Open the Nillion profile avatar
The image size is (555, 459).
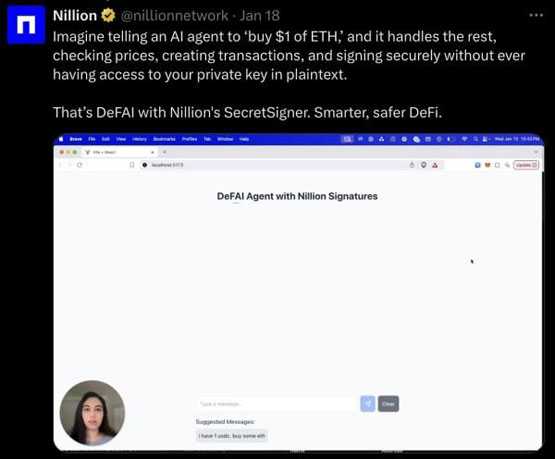click(x=26, y=25)
